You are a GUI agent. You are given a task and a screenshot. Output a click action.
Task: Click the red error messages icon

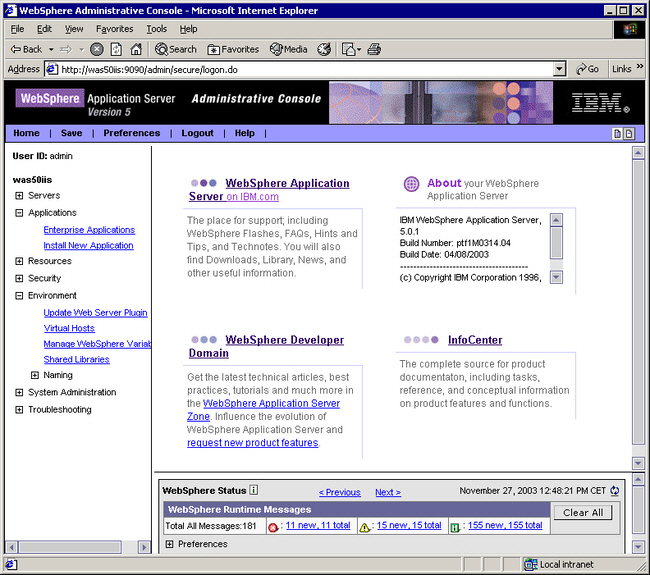click(273, 527)
